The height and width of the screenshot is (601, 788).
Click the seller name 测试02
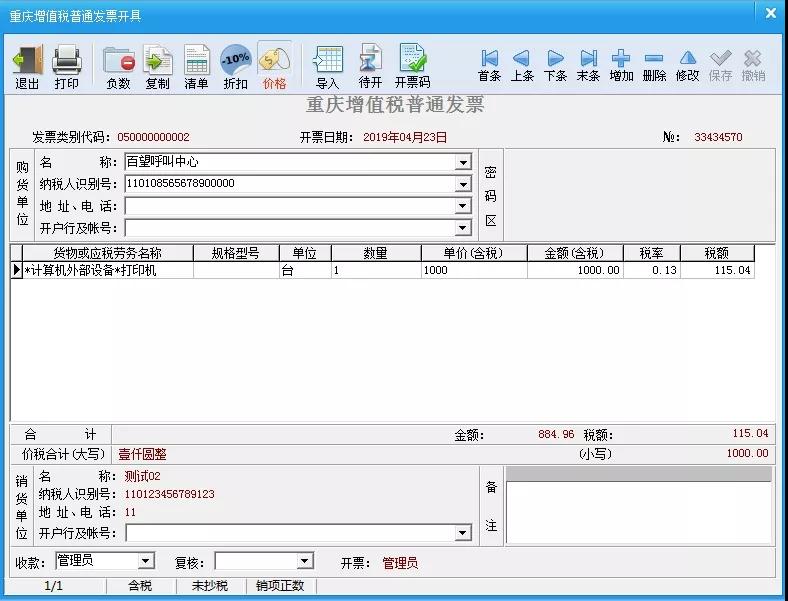pos(143,476)
